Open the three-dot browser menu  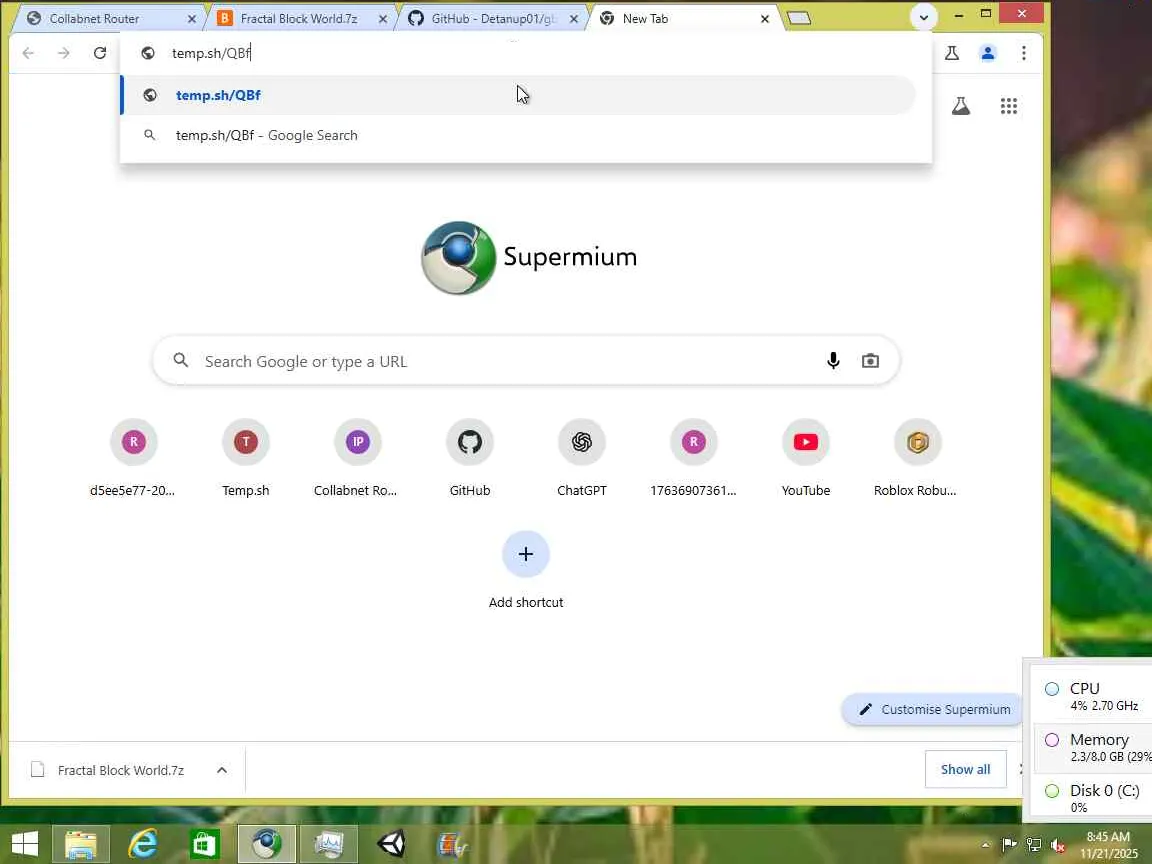1023,53
